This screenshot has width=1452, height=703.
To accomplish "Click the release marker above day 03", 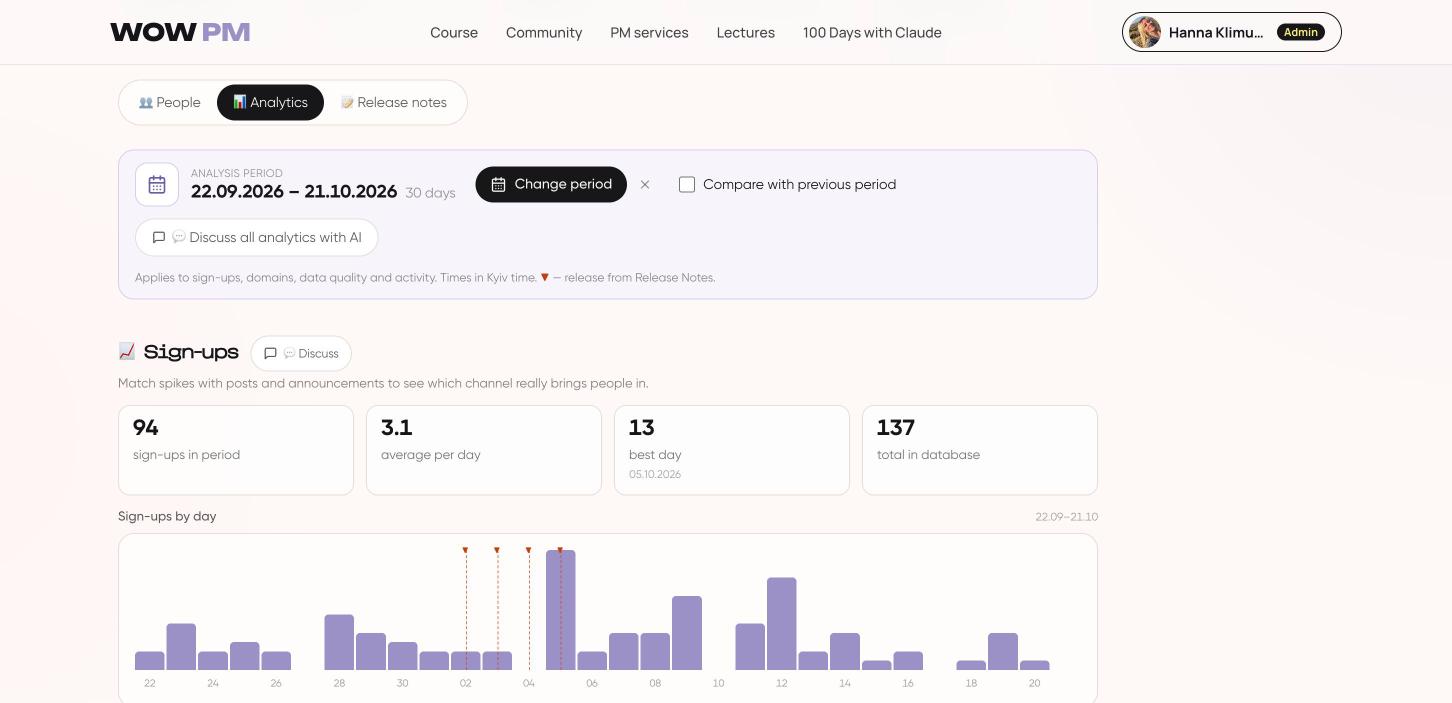I will tap(497, 550).
